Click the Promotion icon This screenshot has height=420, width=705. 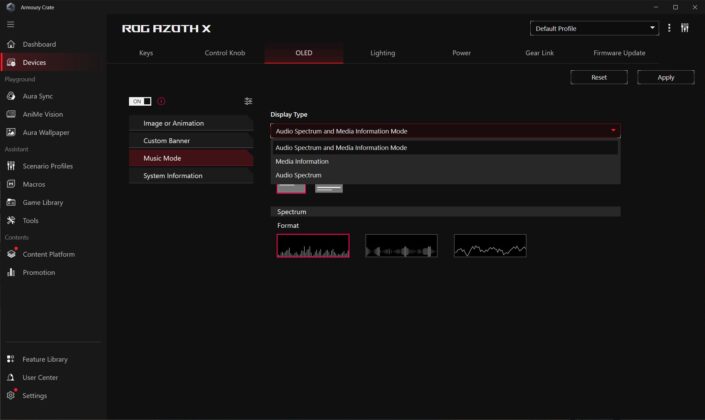point(11,272)
